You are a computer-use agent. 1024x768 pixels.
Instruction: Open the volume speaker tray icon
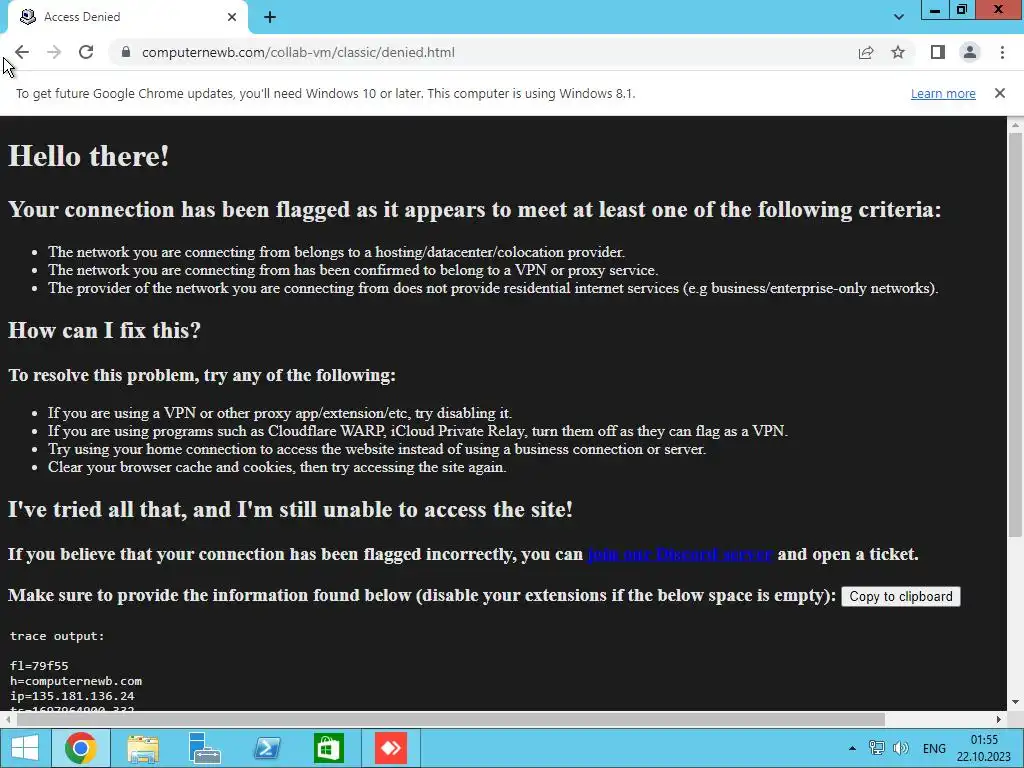(901, 748)
